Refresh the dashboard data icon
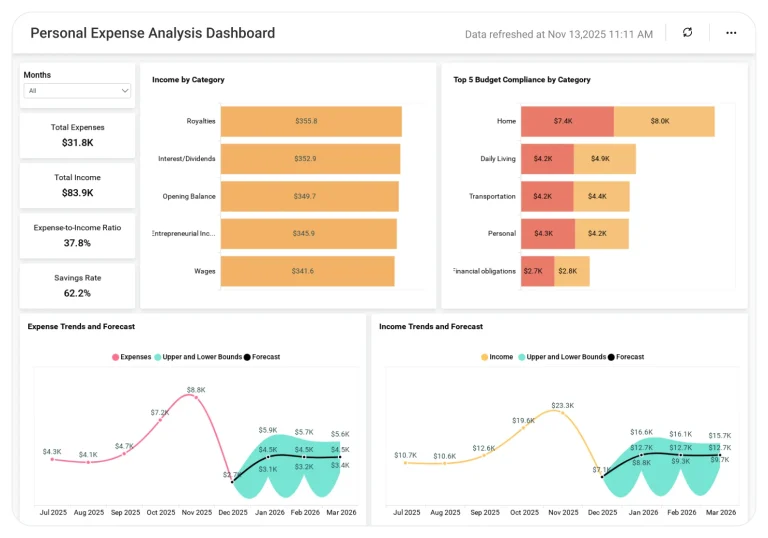768x538 pixels. coord(687,32)
